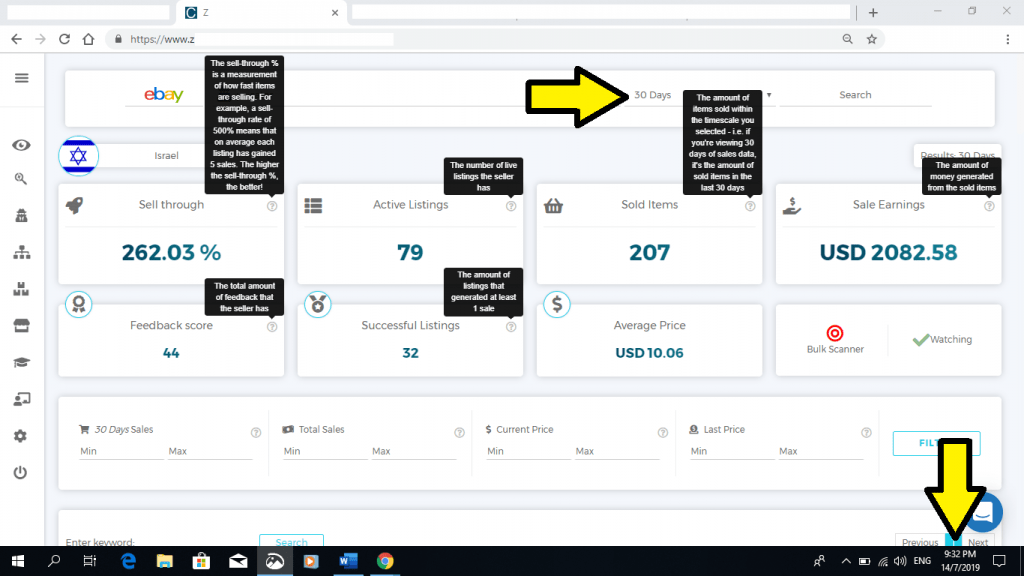This screenshot has height=576, width=1024.
Task: Click the top Search input field
Action: [x=855, y=95]
